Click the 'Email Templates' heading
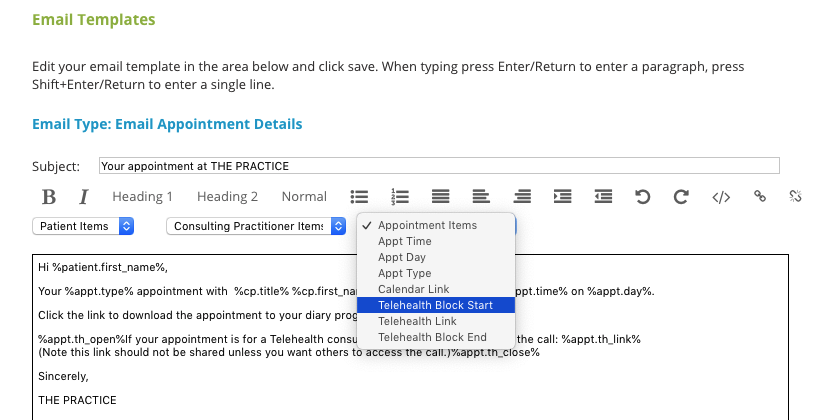 (94, 20)
